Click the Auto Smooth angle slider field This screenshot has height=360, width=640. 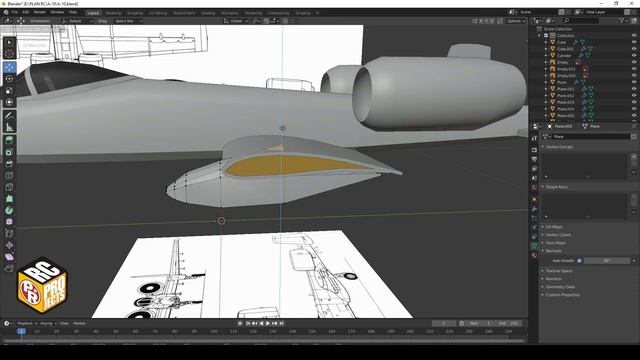(607, 260)
